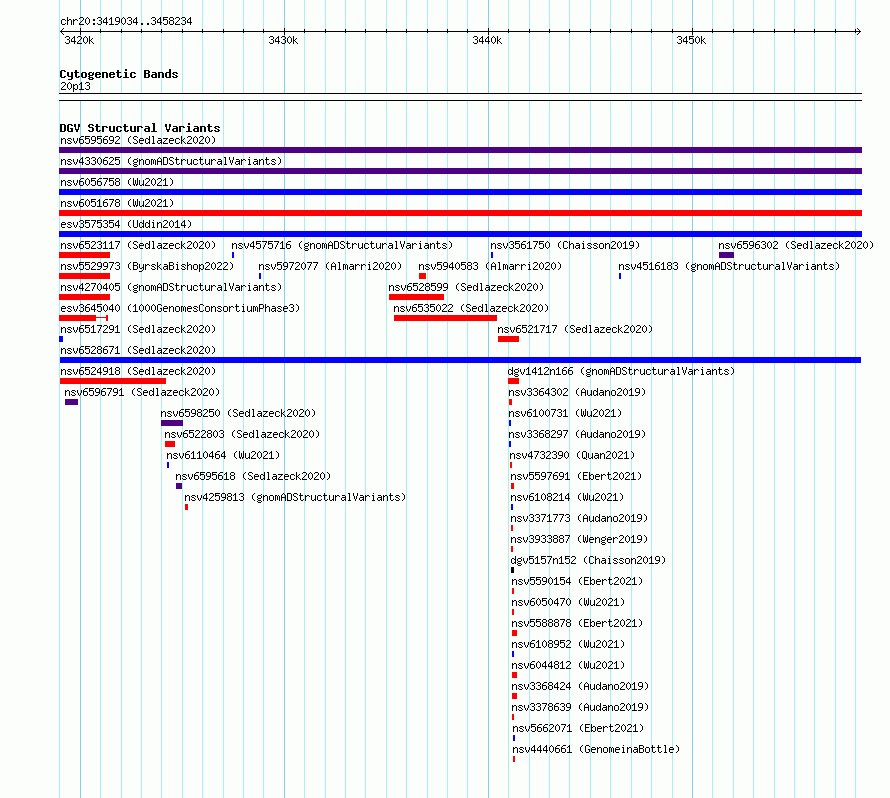Open nsv6521717 (Sedlazeck2020) label

575,329
